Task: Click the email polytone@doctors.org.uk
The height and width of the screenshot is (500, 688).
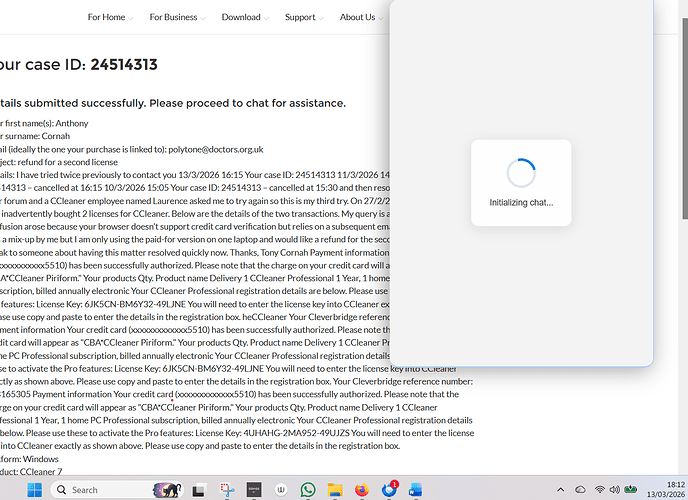Action: click(x=216, y=149)
